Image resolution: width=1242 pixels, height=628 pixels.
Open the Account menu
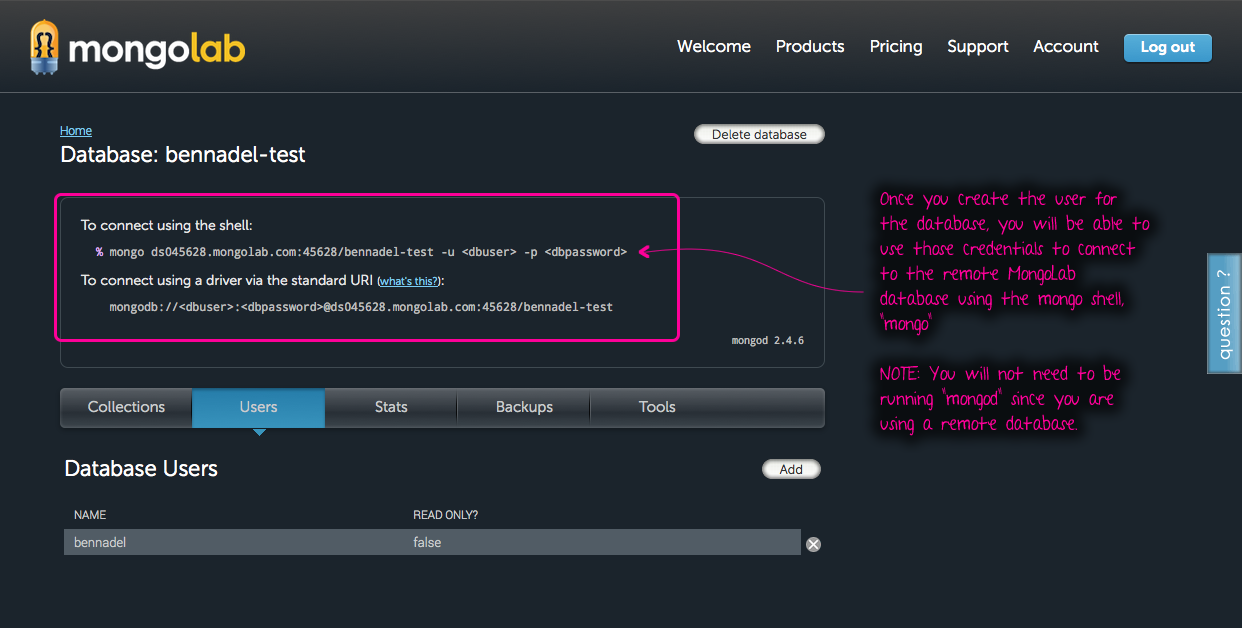coord(1065,47)
